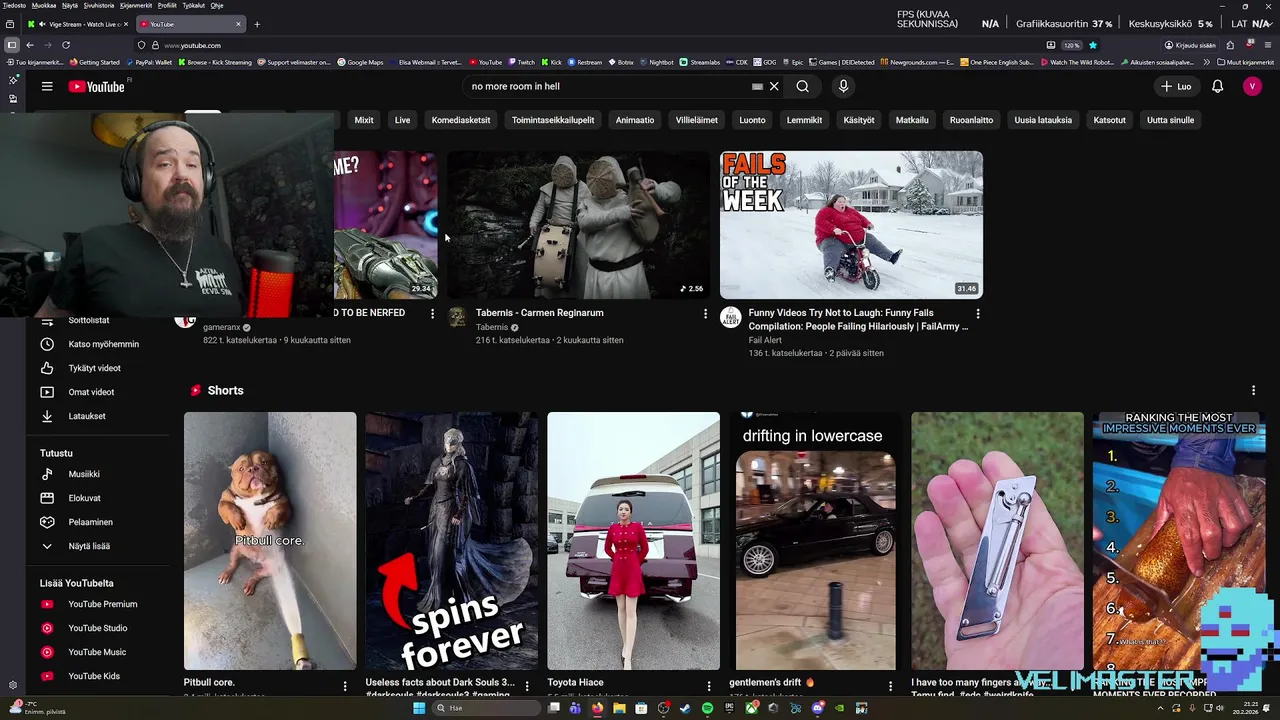Select the Uusia latauksia chip
The width and height of the screenshot is (1280, 720).
[1043, 120]
